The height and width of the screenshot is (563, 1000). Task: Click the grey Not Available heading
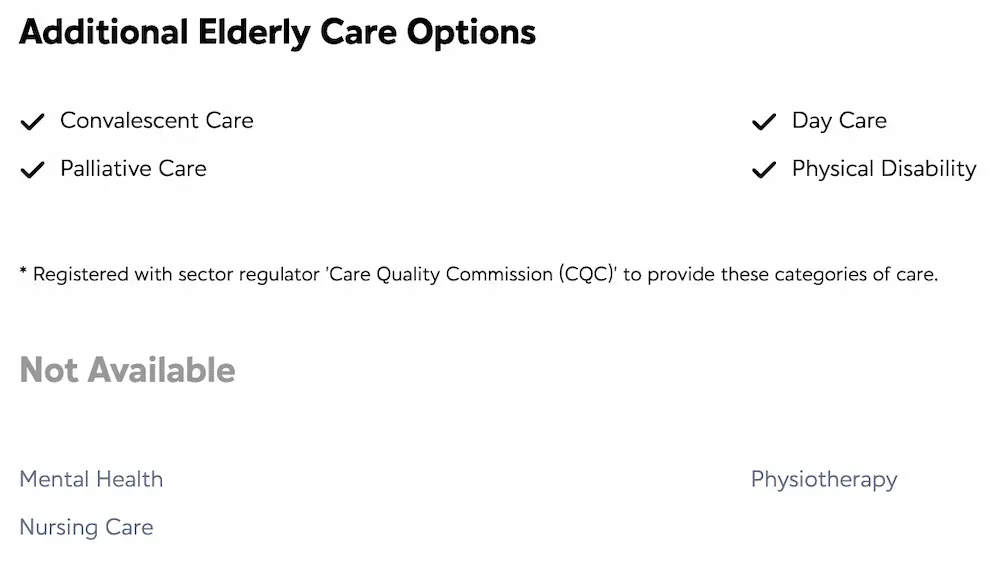click(128, 370)
